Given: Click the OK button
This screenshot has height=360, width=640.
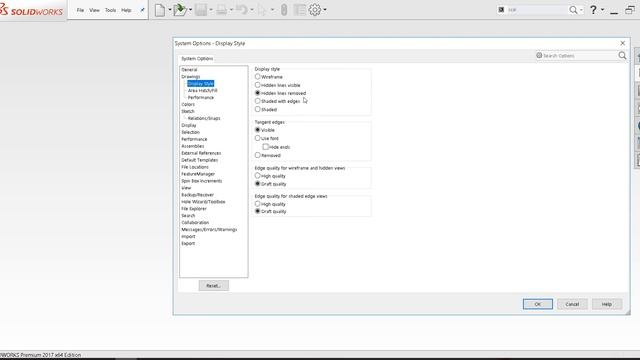Looking at the screenshot, I should 538,304.
